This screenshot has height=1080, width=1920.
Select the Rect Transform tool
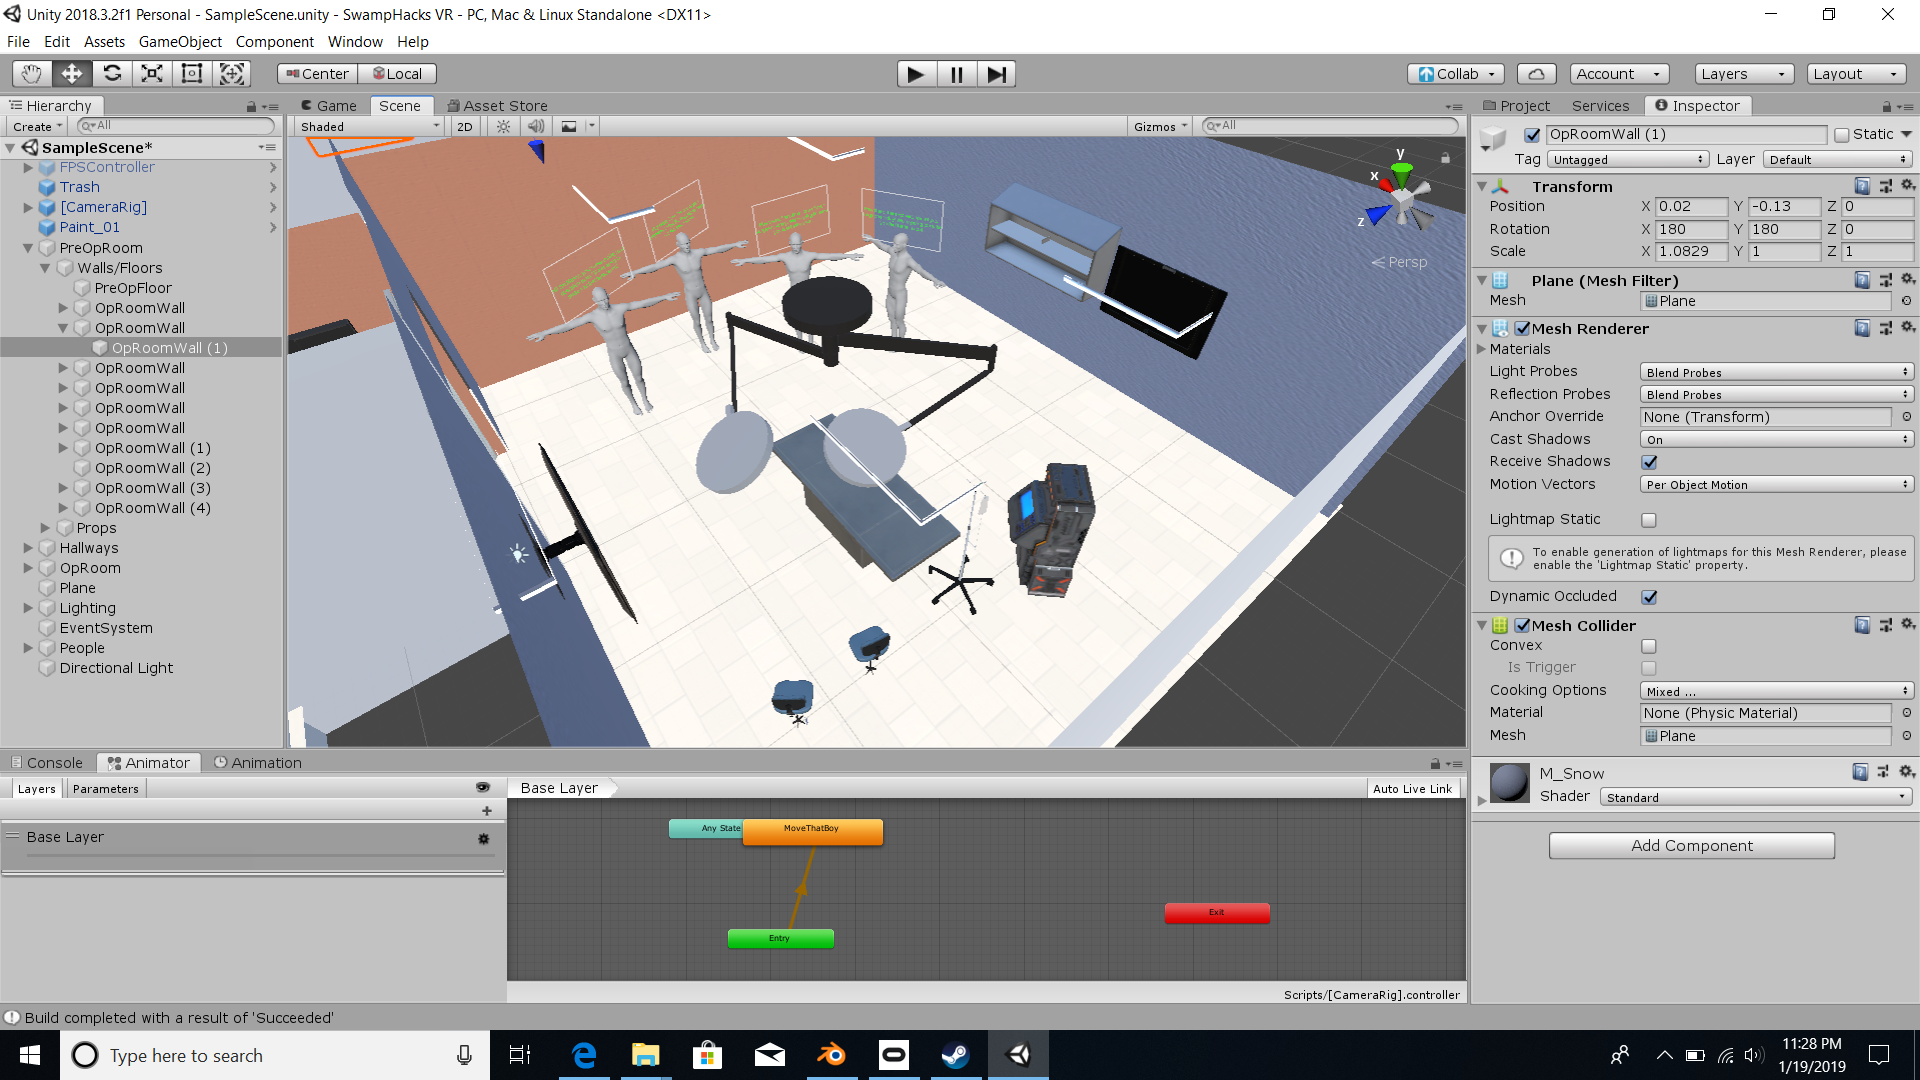tap(192, 74)
